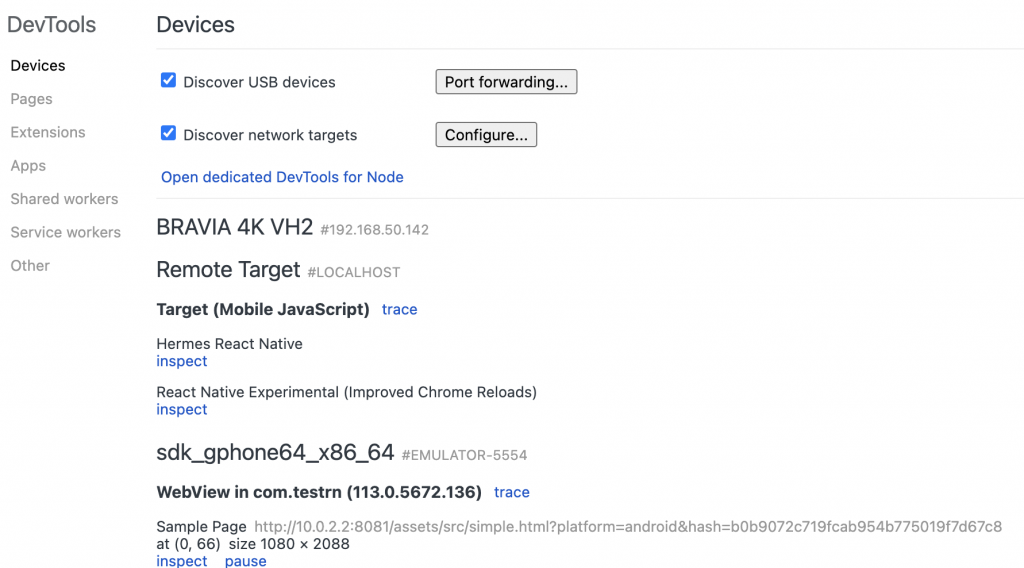The height and width of the screenshot is (568, 1024).
Task: Select Other in the sidebar
Action: [30, 265]
